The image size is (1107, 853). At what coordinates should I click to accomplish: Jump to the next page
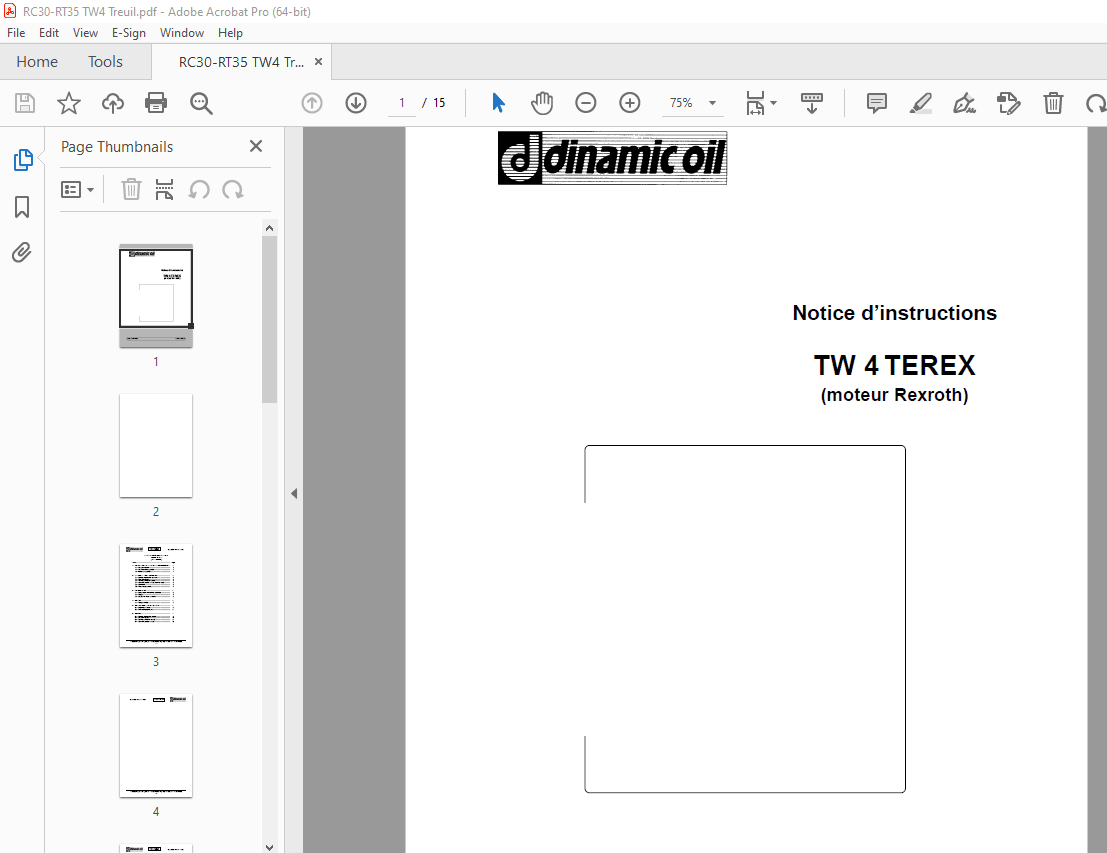[x=356, y=102]
